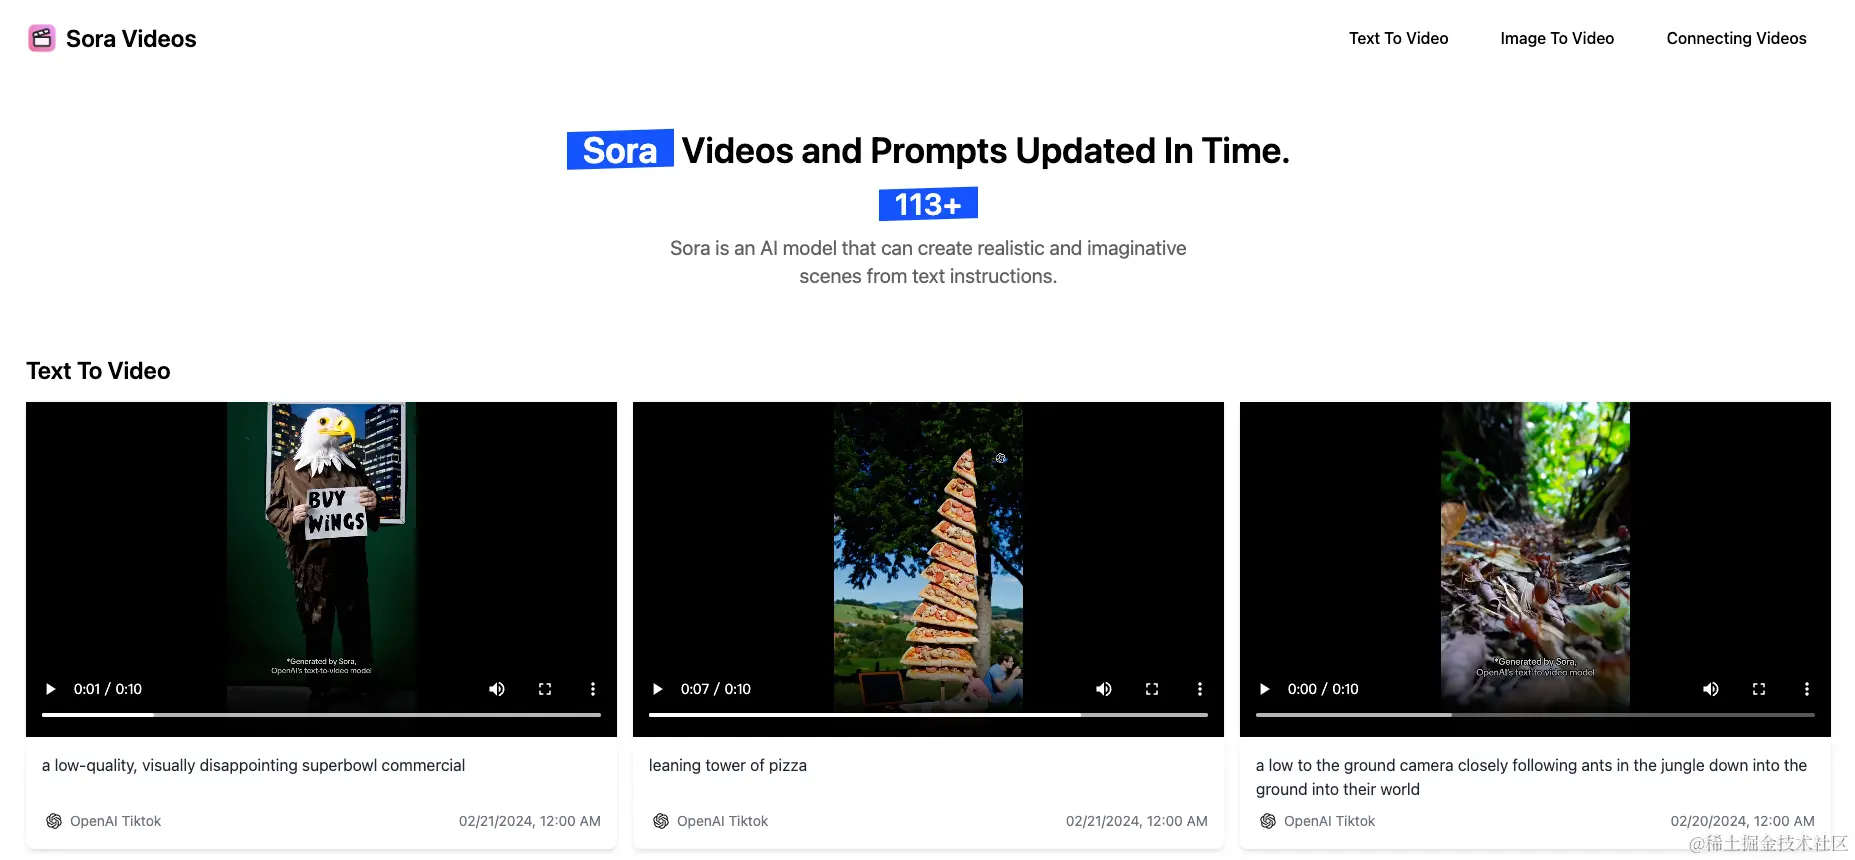Screen dimensions: 1855x860
Task: Click the 0:00 / 0:10 time display
Action: [x=1323, y=689]
